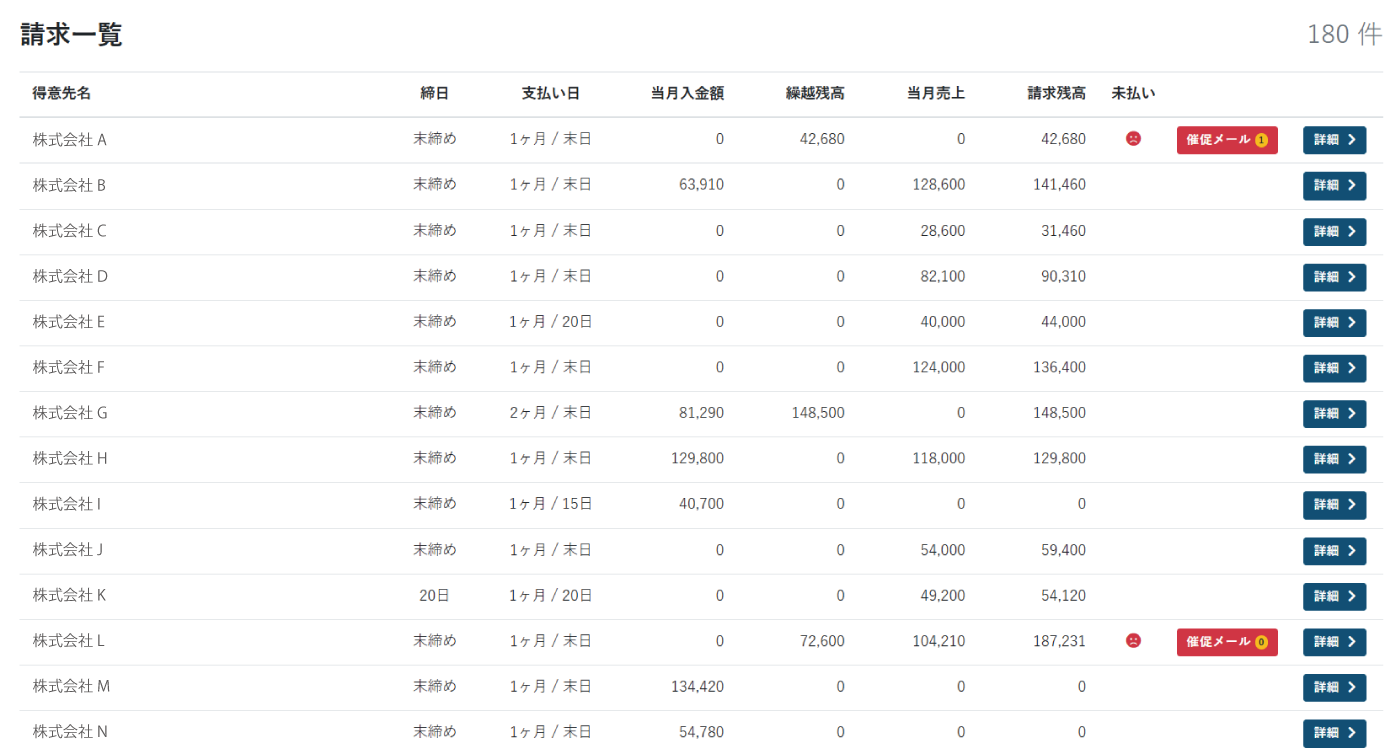Image resolution: width=1400 pixels, height=754 pixels.
Task: Click the 繰越残高 column header
Action: (x=815, y=94)
